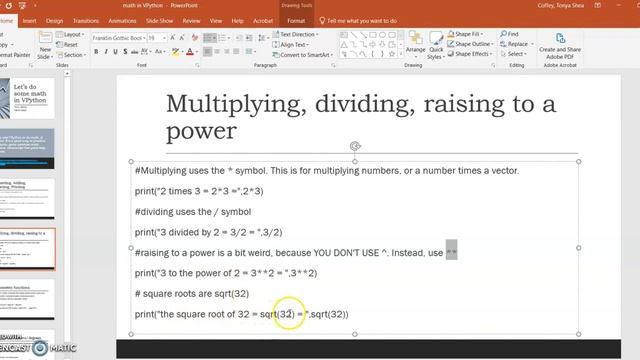Select the right arrow shape in gallery
This screenshot has height=360, width=640.
point(373,44)
